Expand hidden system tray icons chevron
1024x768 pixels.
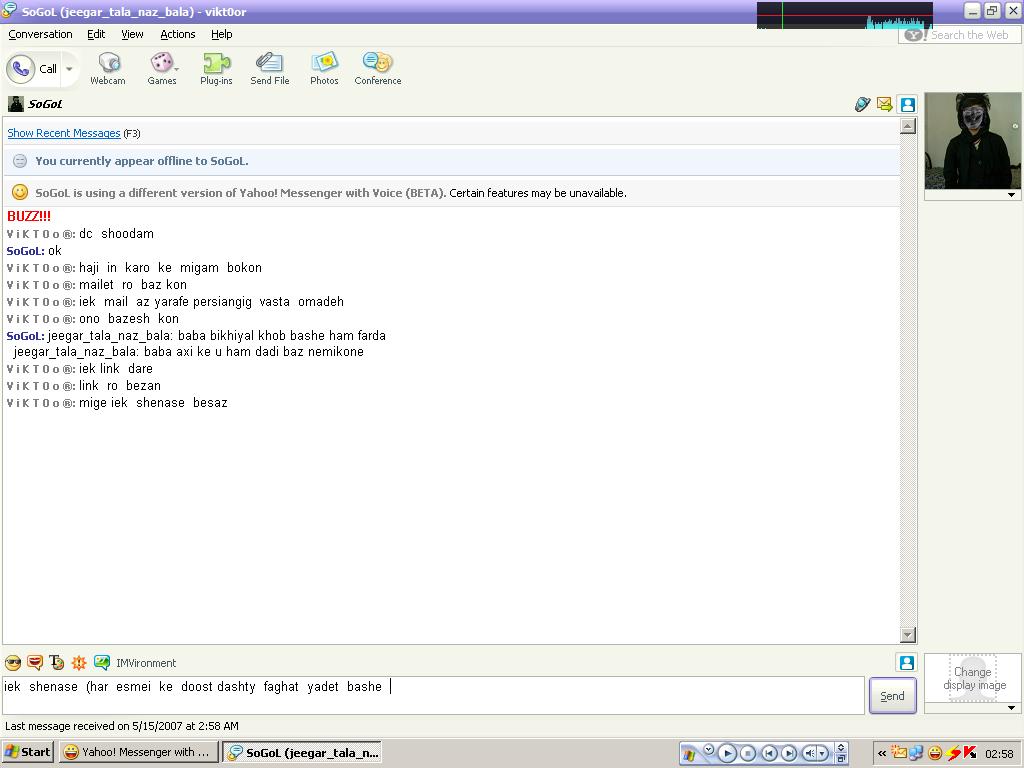tap(882, 753)
